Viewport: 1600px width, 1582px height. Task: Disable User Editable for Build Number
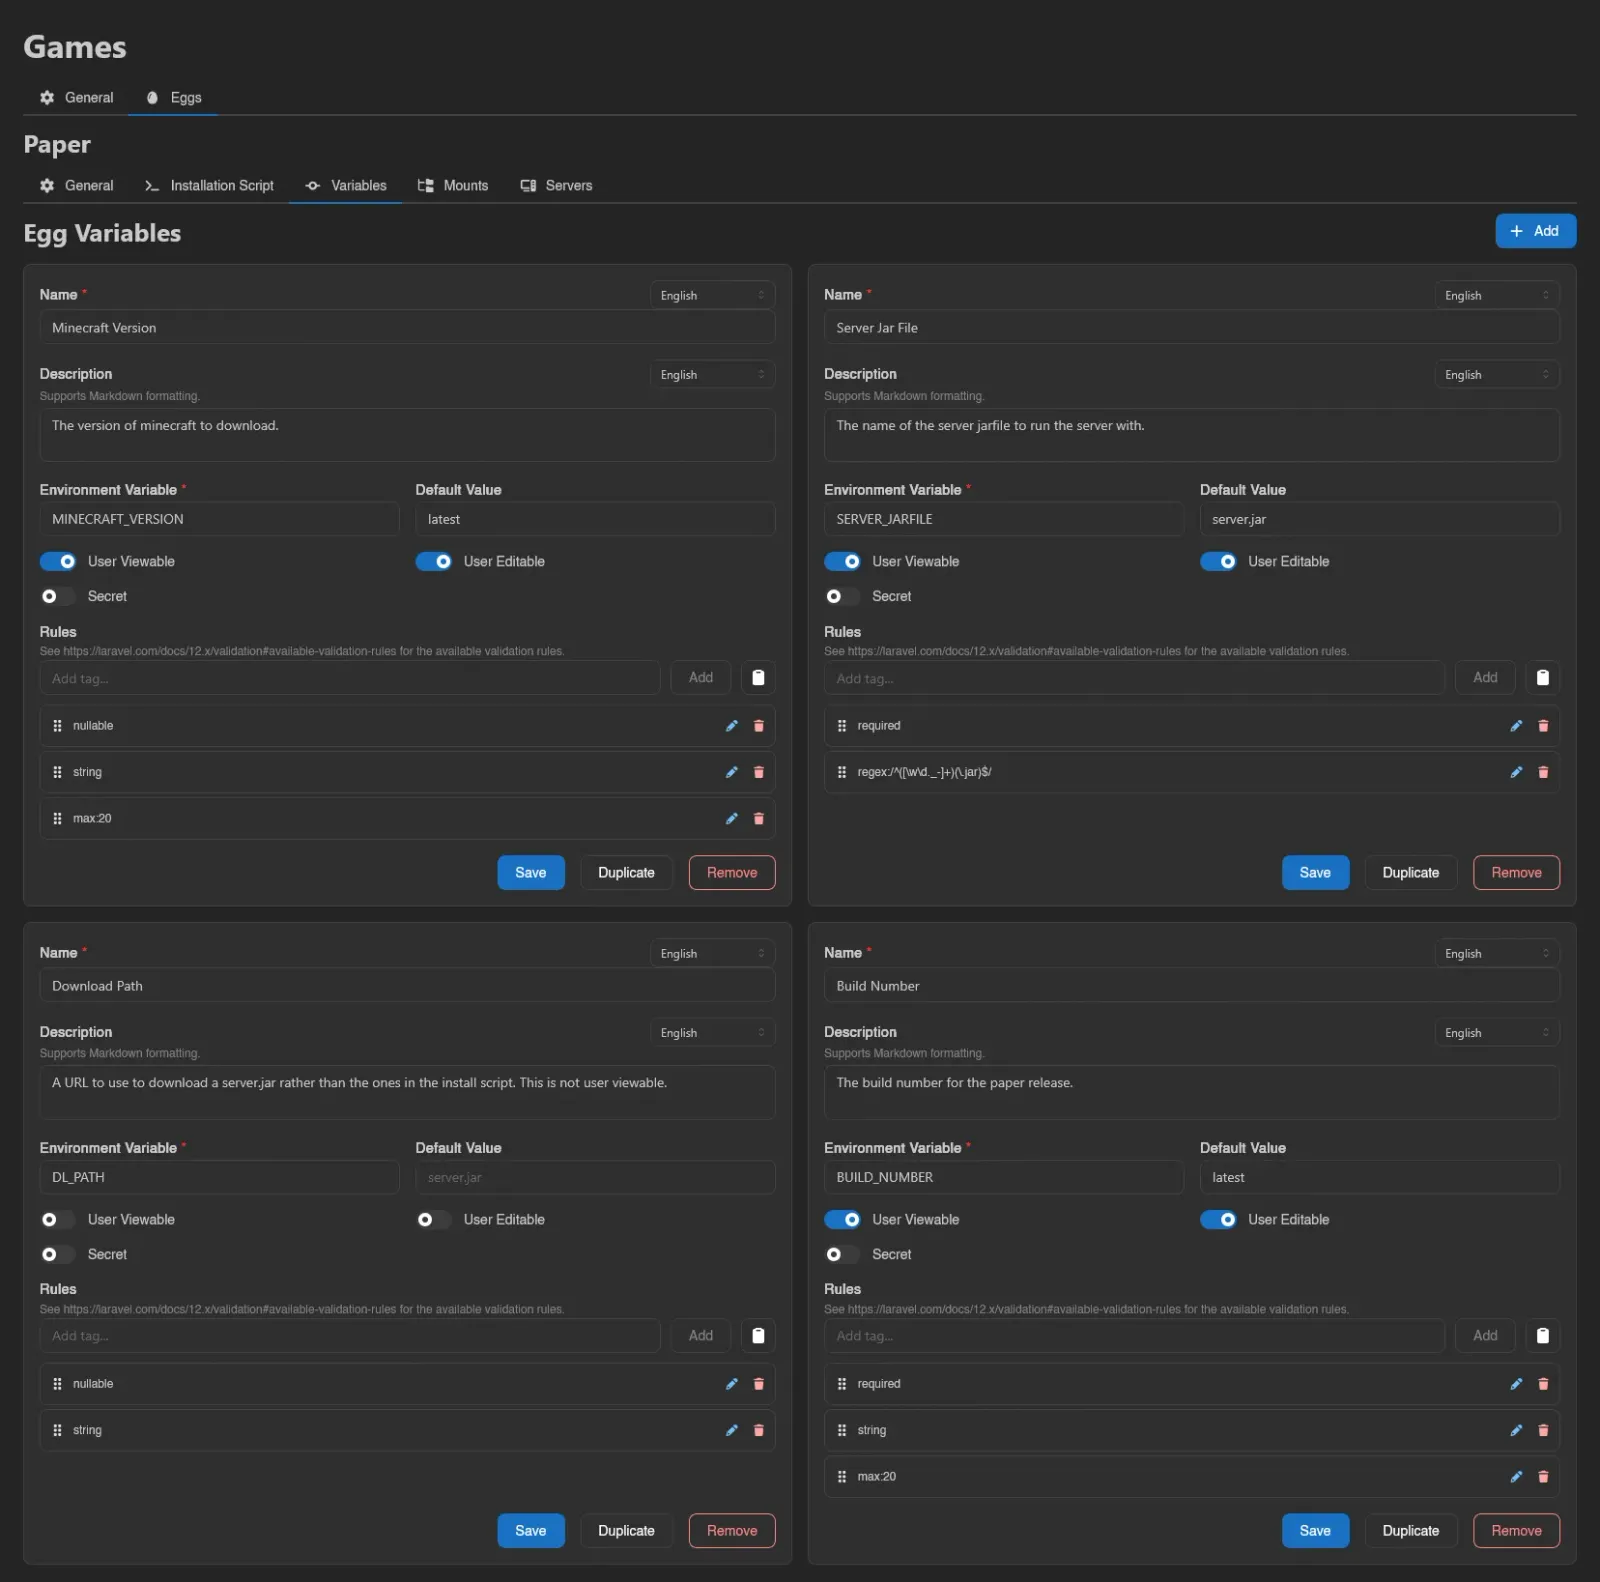coord(1219,1220)
